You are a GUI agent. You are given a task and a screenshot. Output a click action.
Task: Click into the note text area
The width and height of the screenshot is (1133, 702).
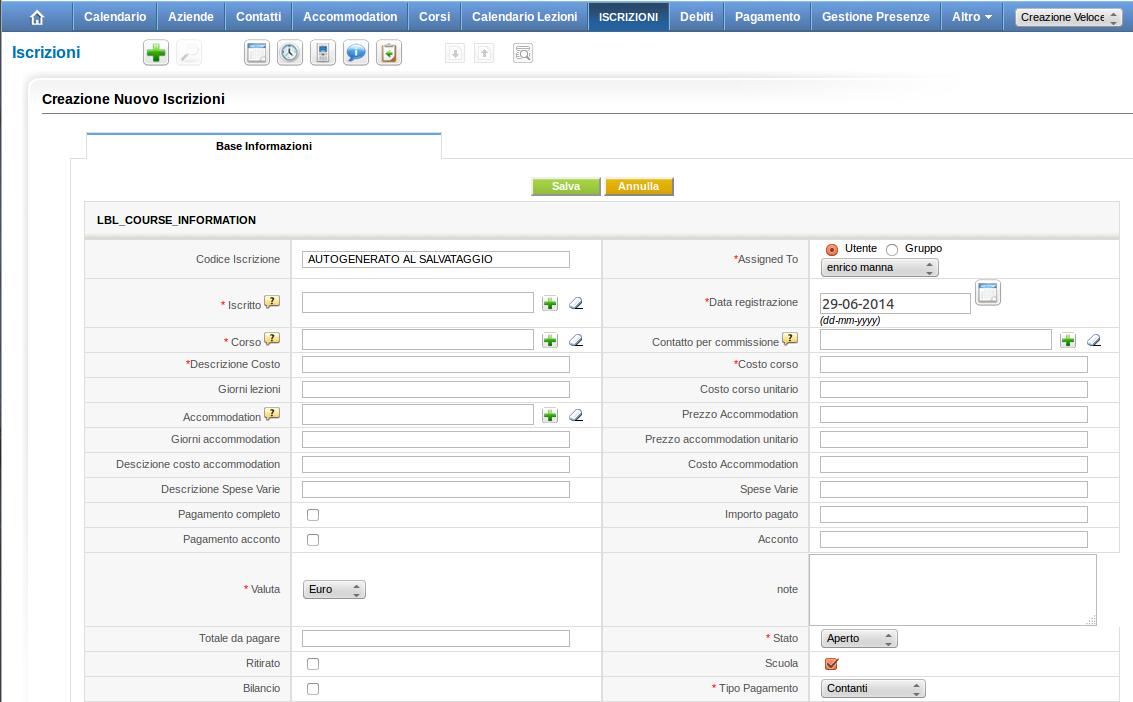(x=951, y=590)
